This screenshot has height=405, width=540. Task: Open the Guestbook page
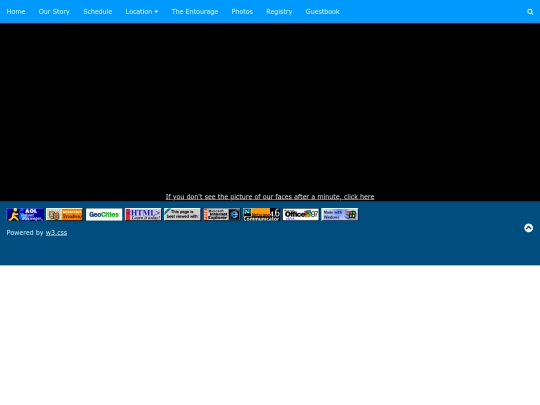(x=322, y=12)
